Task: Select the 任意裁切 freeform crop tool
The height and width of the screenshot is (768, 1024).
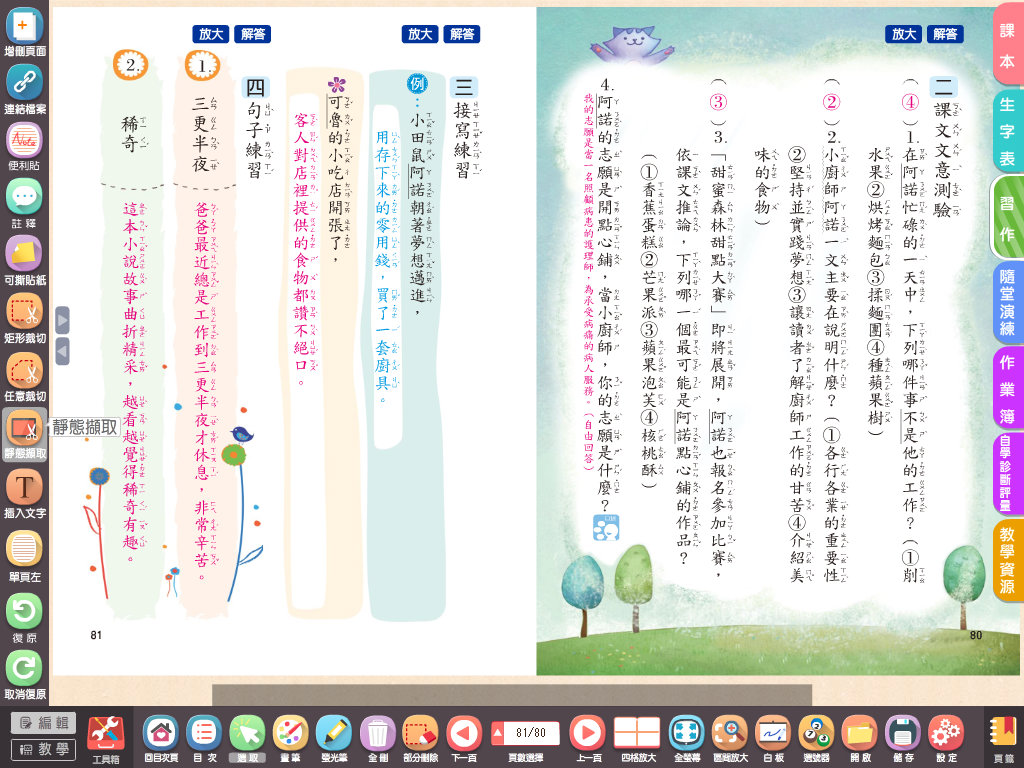Action: [24, 376]
